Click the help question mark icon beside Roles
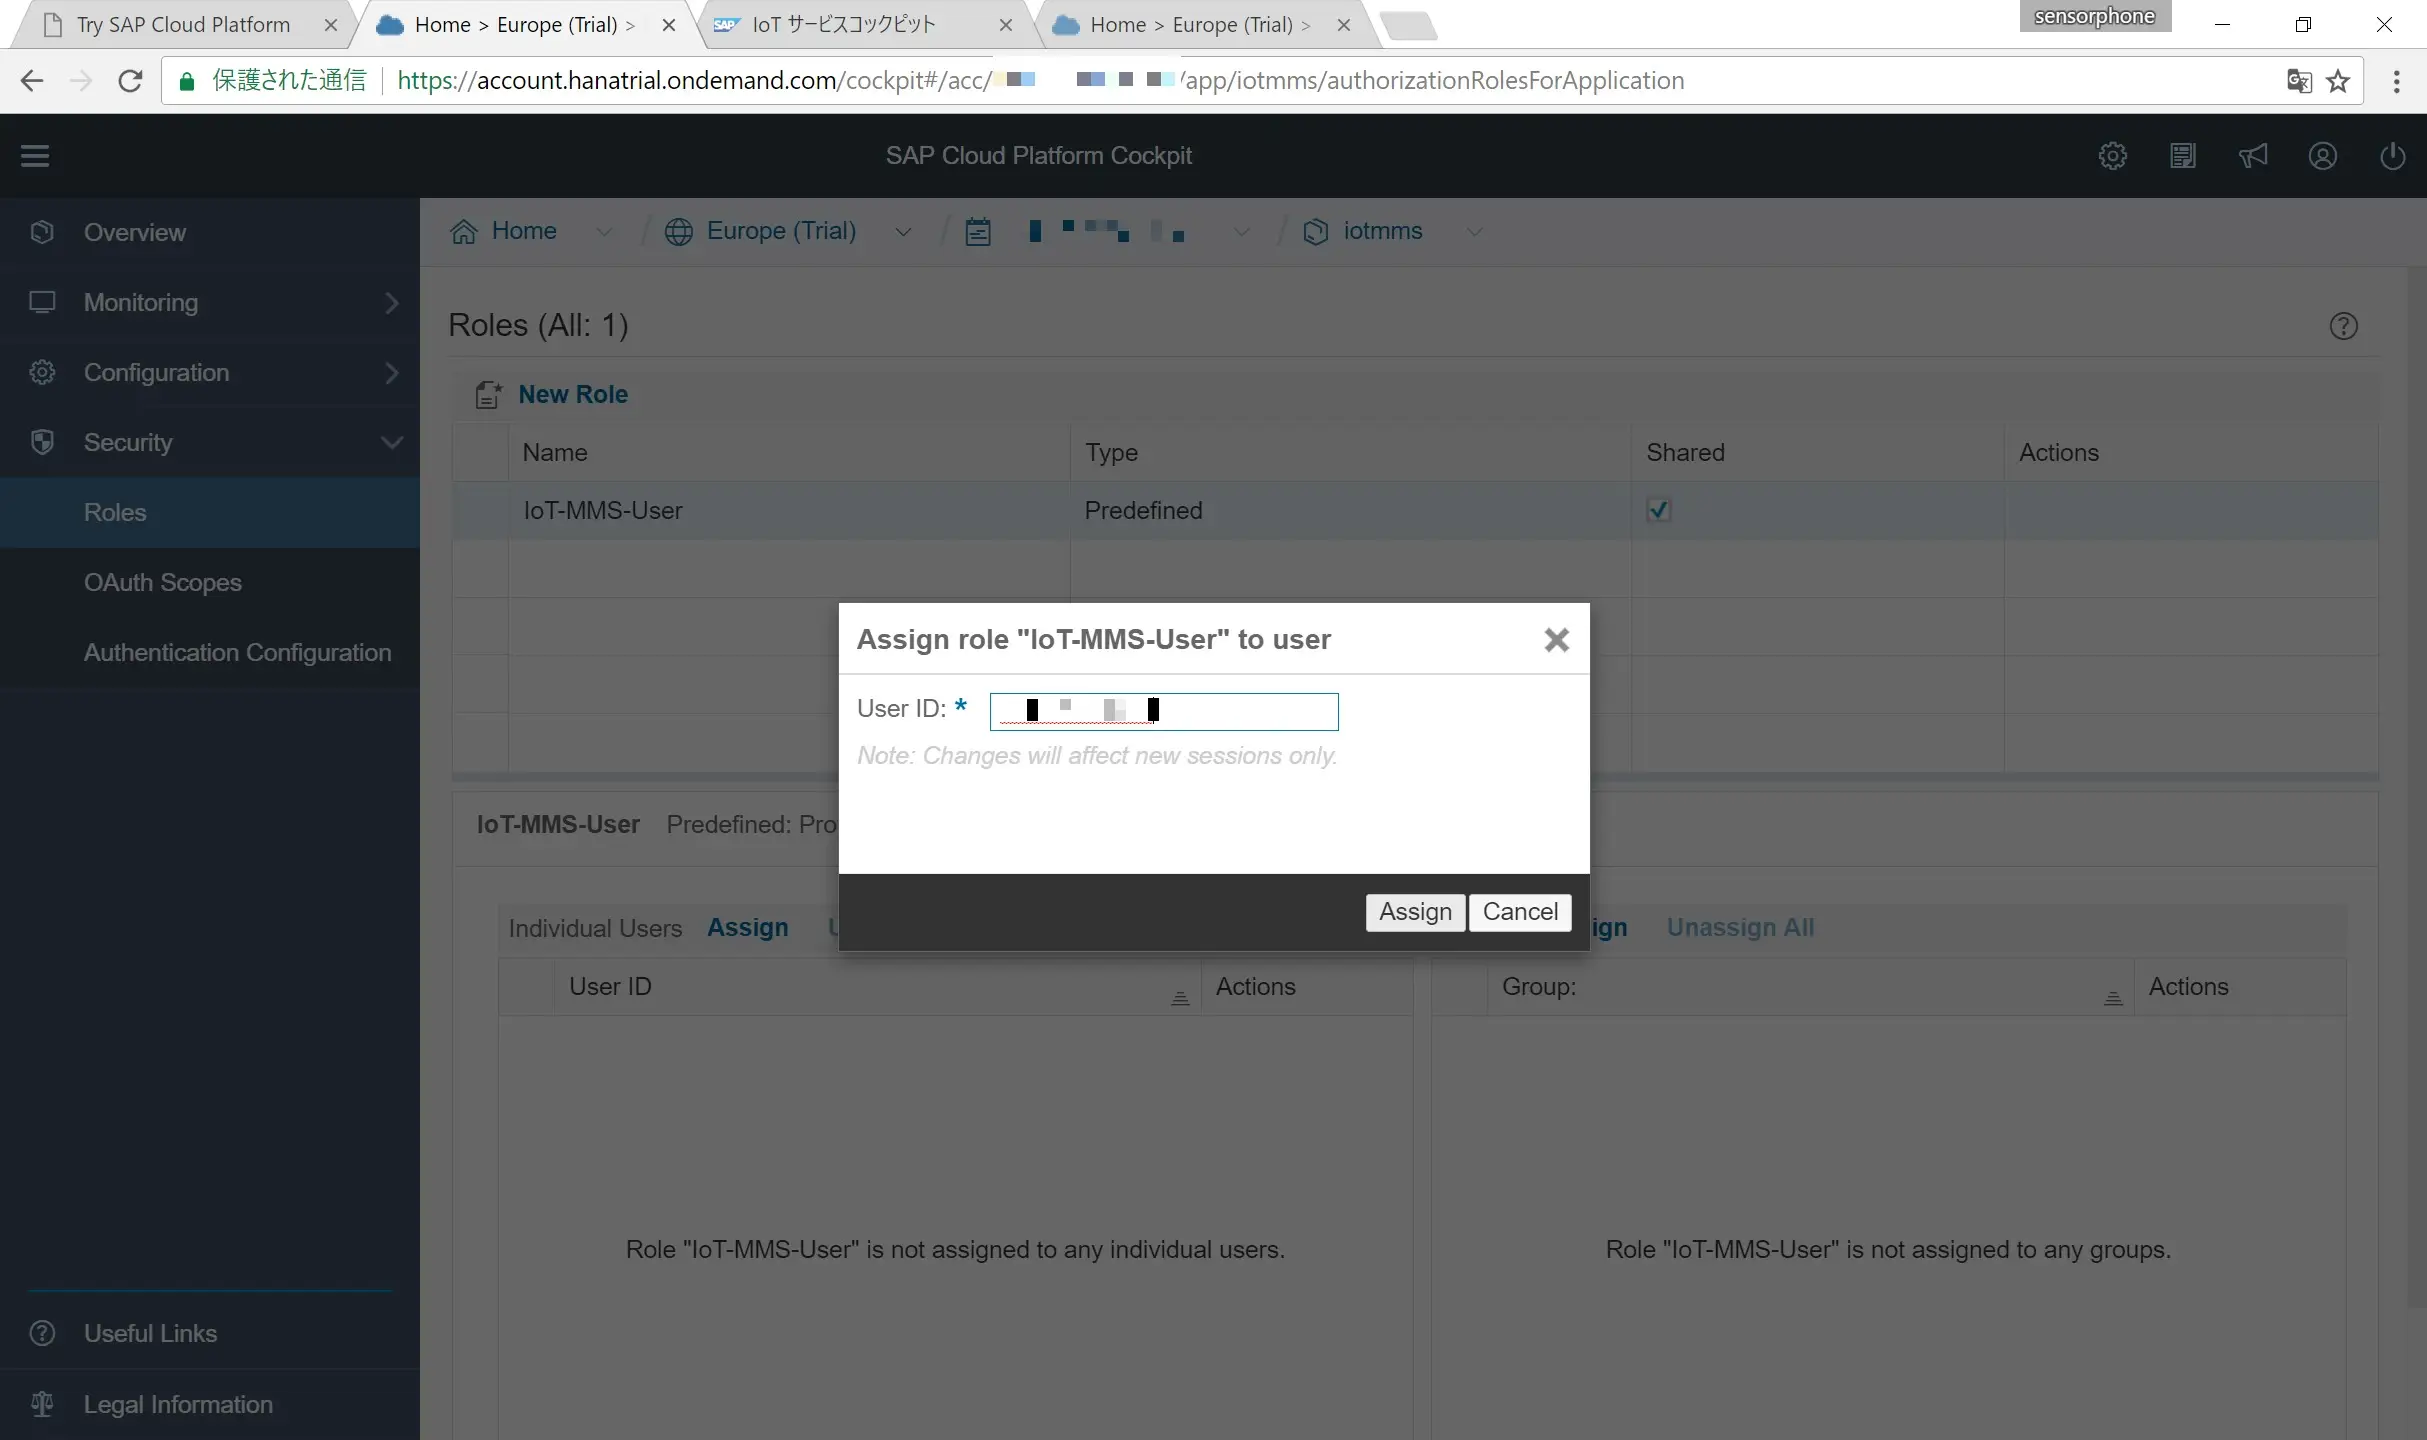Screen dimensions: 2427x1440 (x=2343, y=326)
